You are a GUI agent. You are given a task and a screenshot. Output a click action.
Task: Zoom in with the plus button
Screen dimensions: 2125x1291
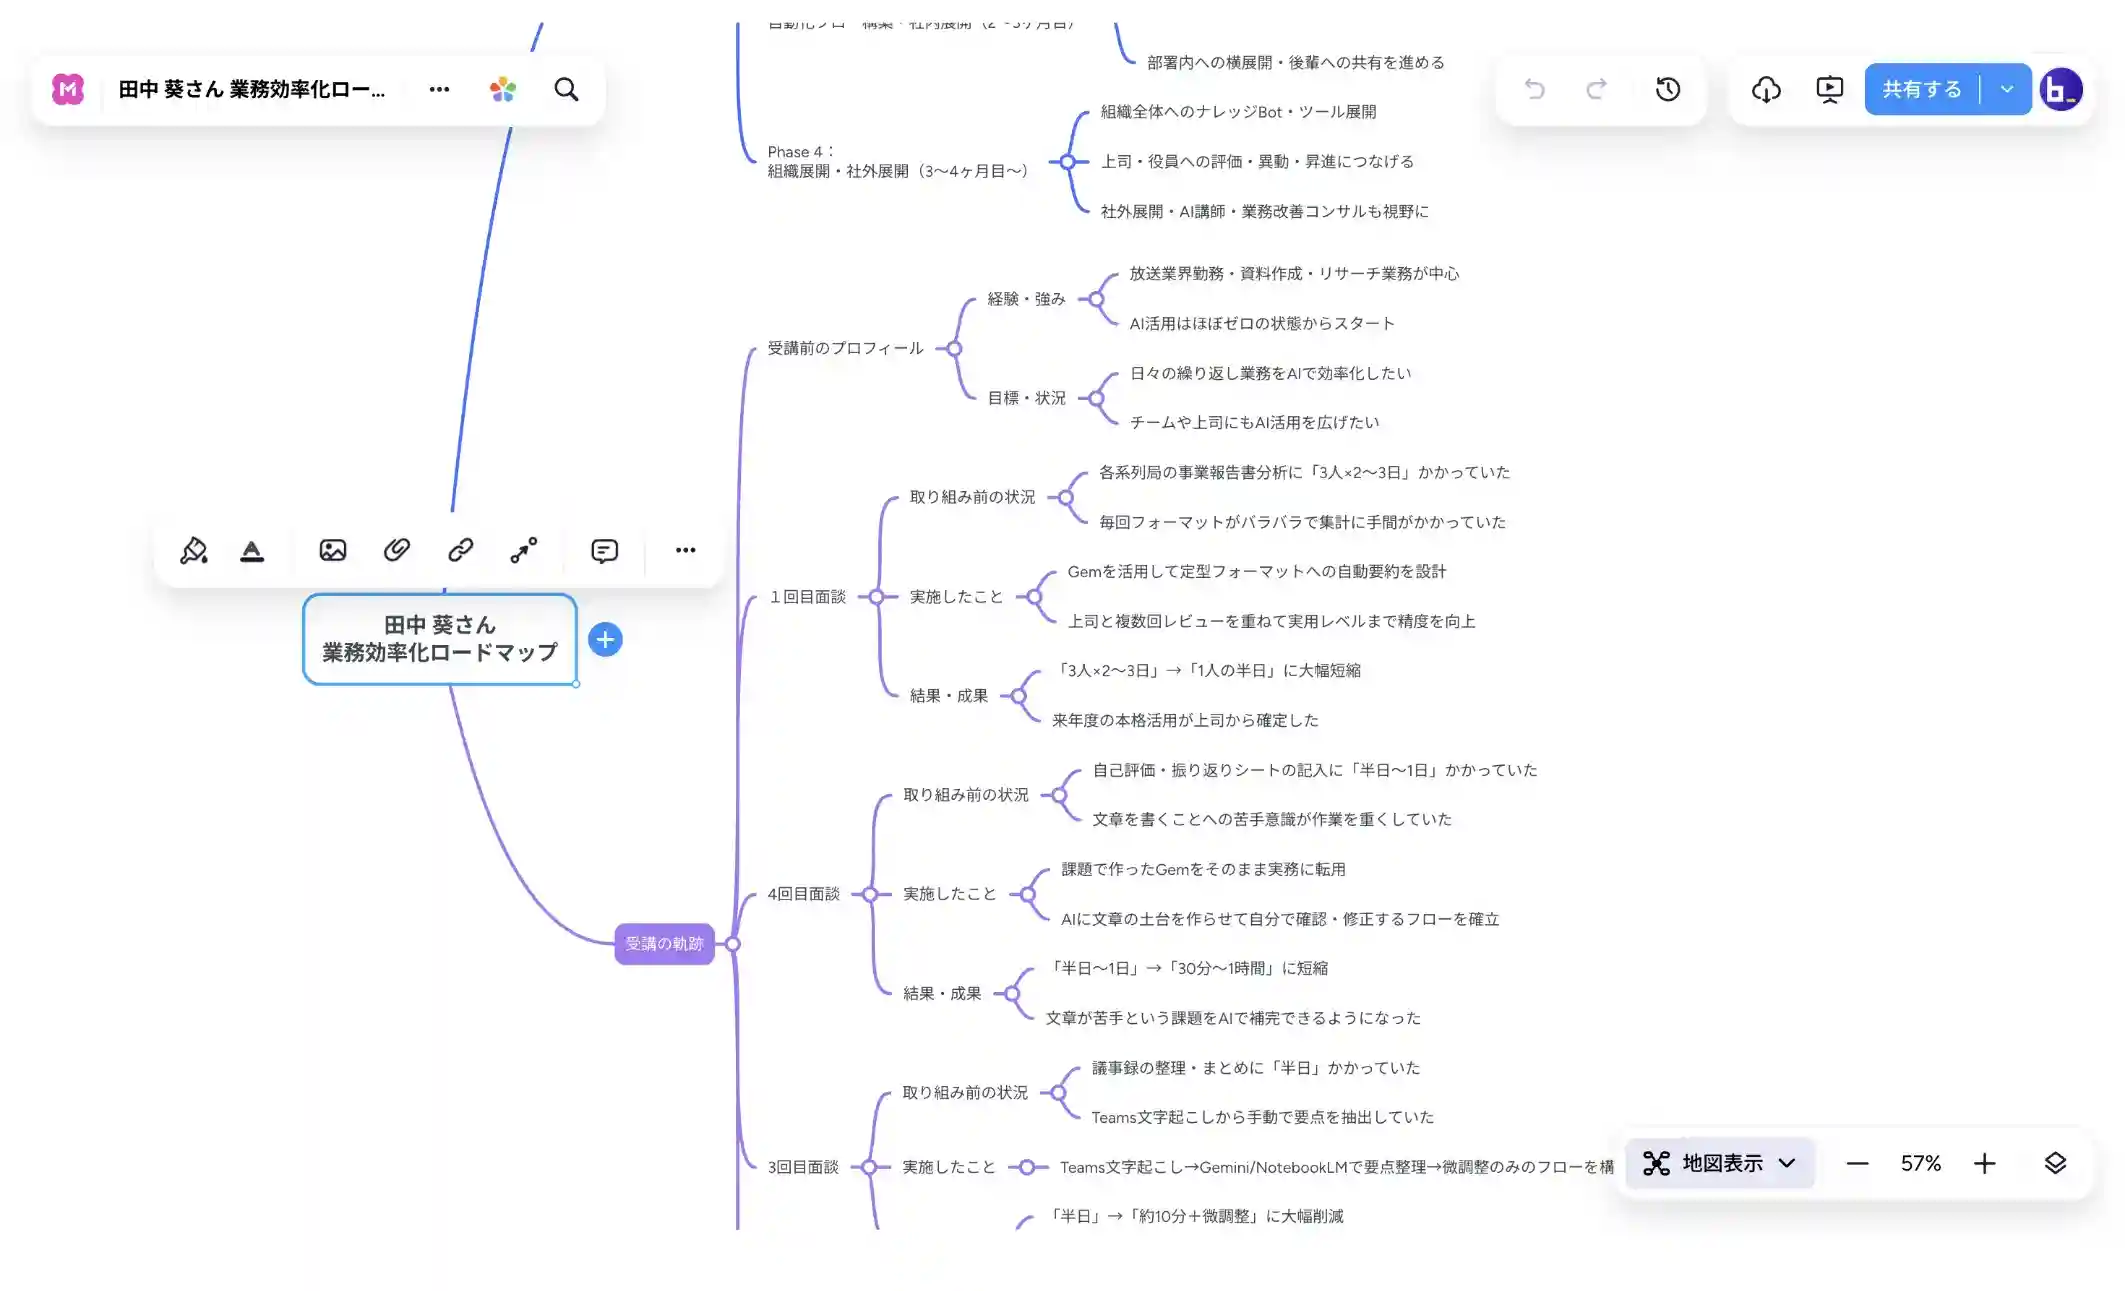(x=1985, y=1163)
